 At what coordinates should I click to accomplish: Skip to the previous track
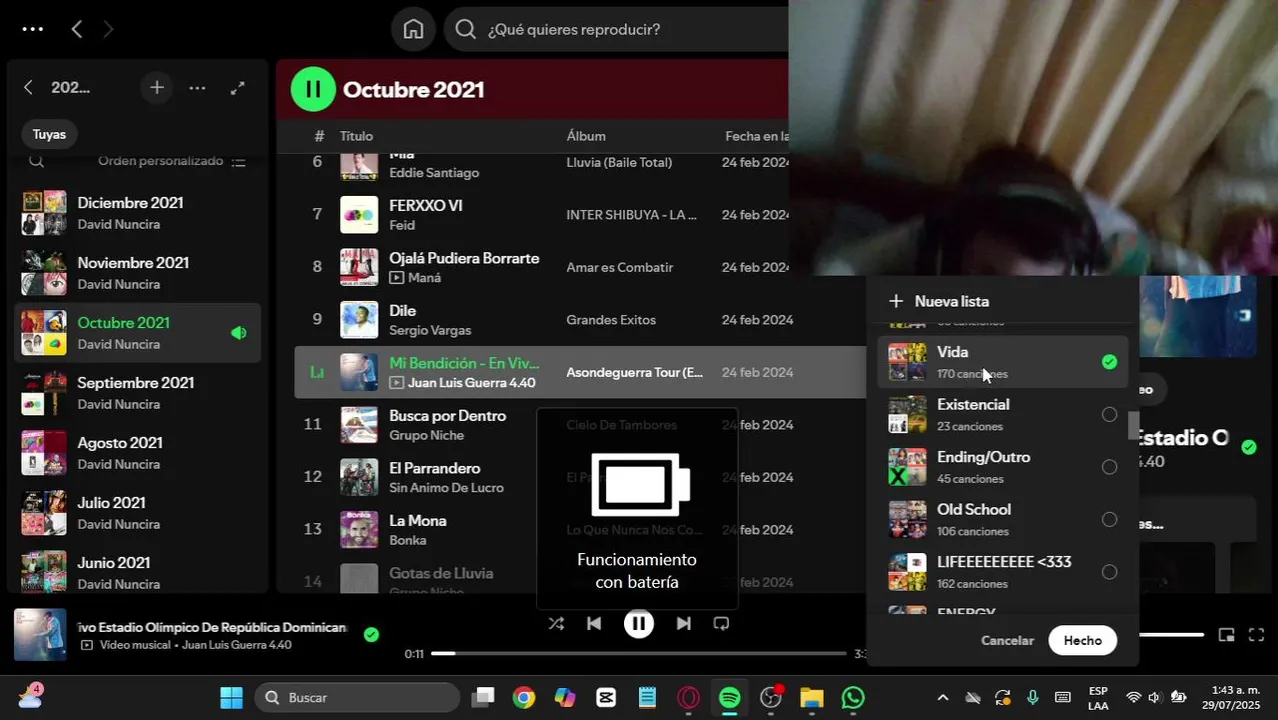pos(594,623)
